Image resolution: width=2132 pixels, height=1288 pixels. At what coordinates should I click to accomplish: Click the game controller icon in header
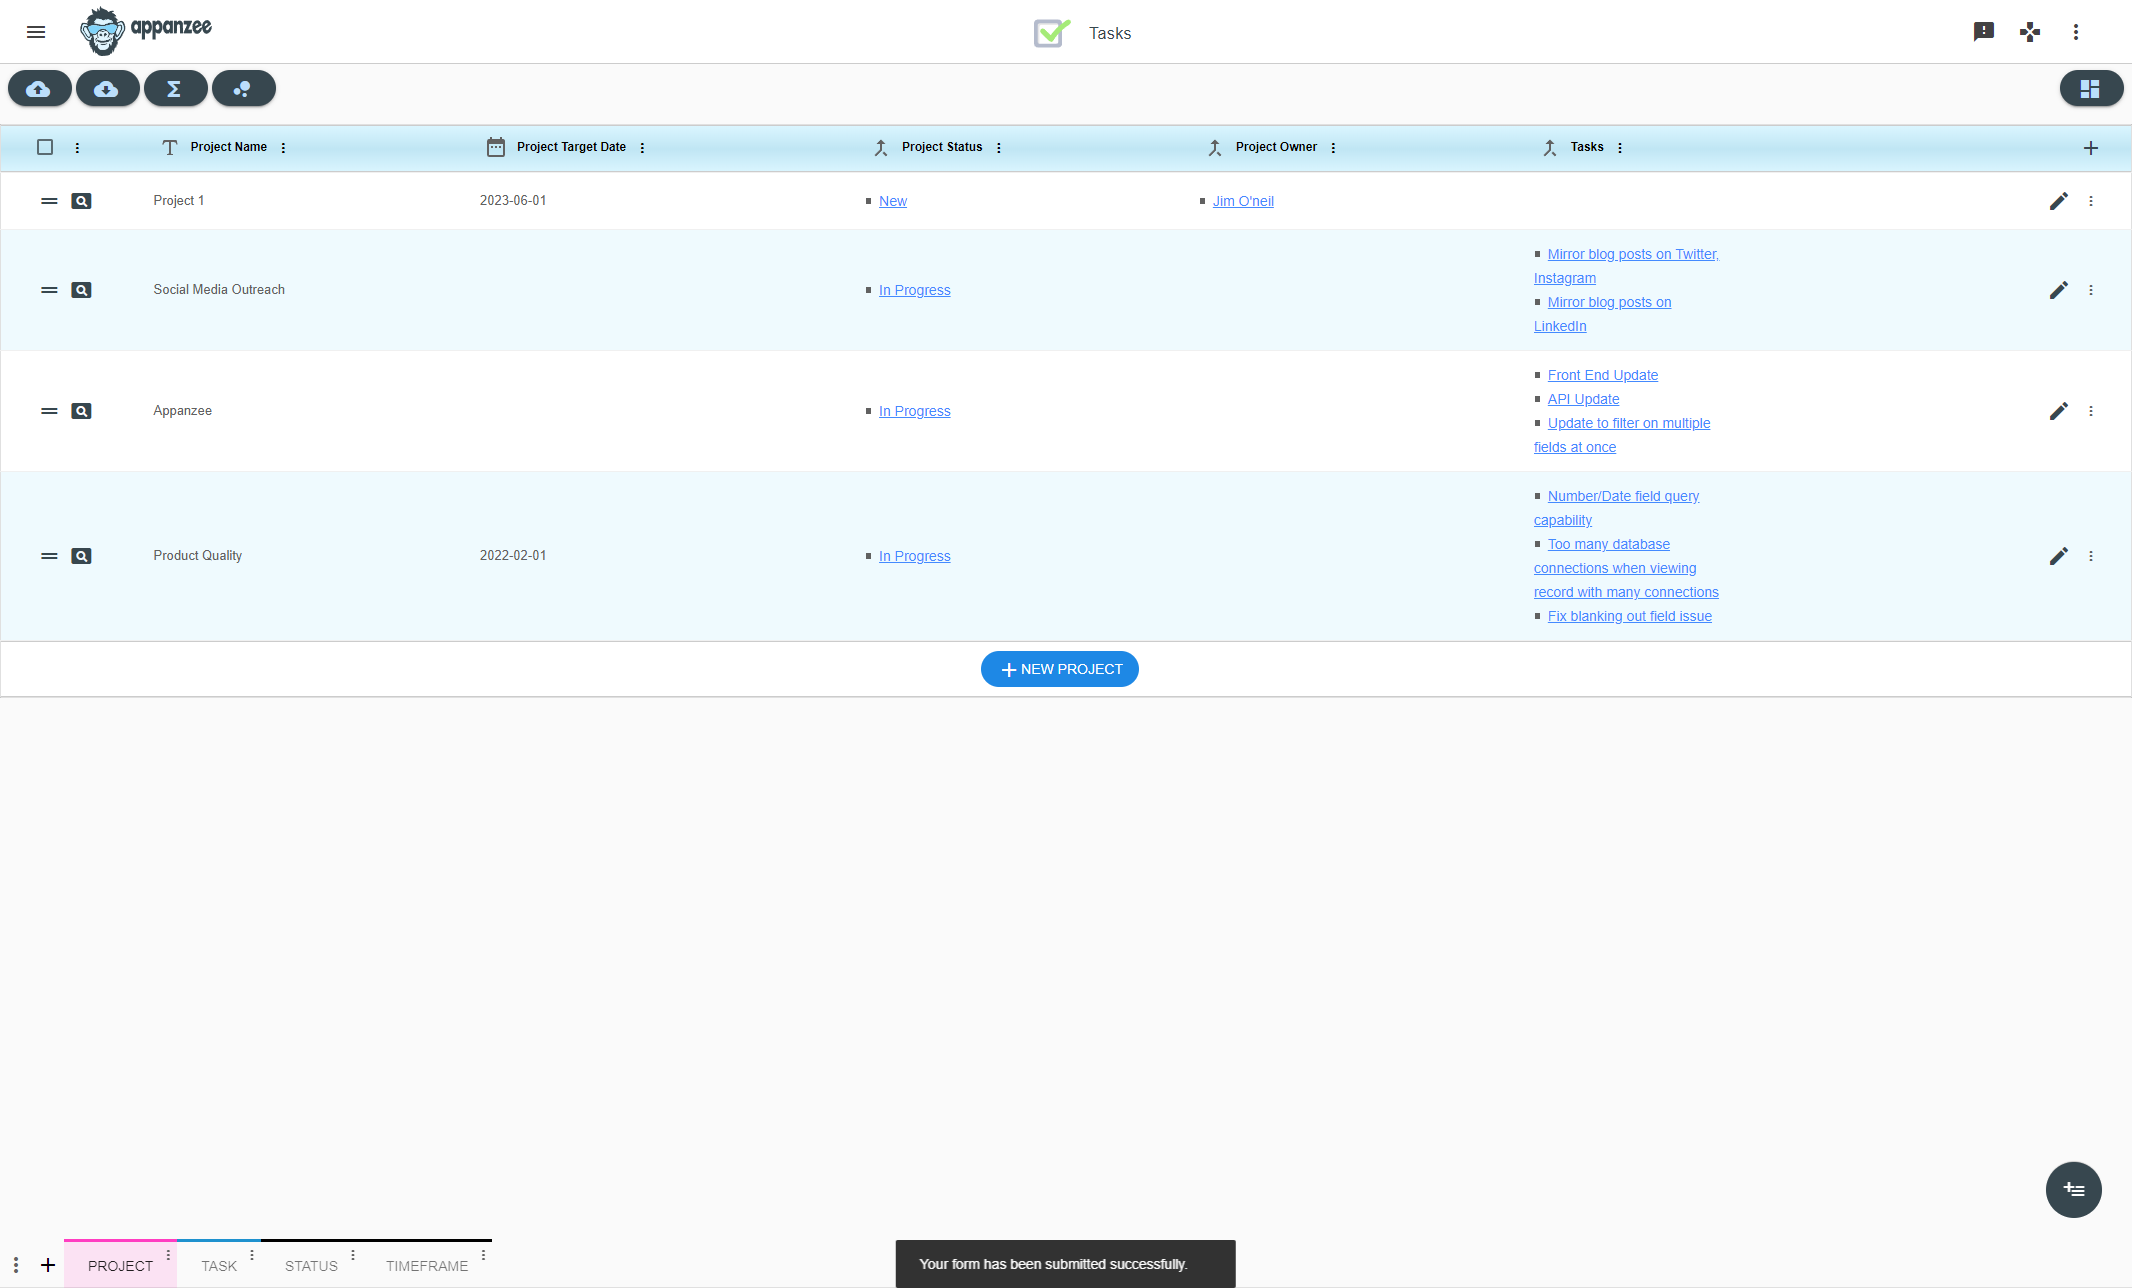tap(2030, 32)
